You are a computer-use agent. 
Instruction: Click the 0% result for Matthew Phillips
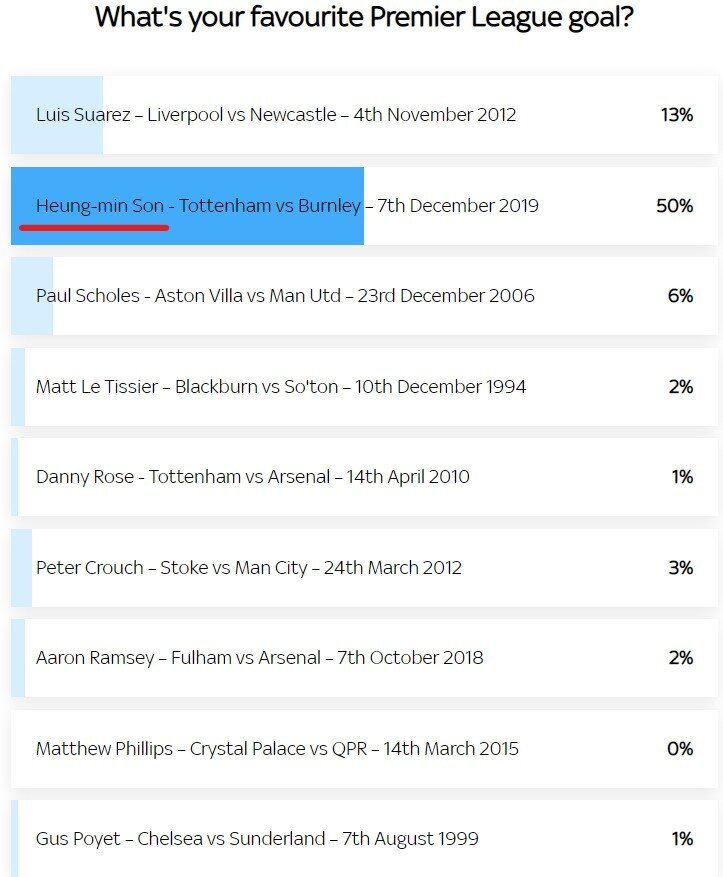(680, 748)
